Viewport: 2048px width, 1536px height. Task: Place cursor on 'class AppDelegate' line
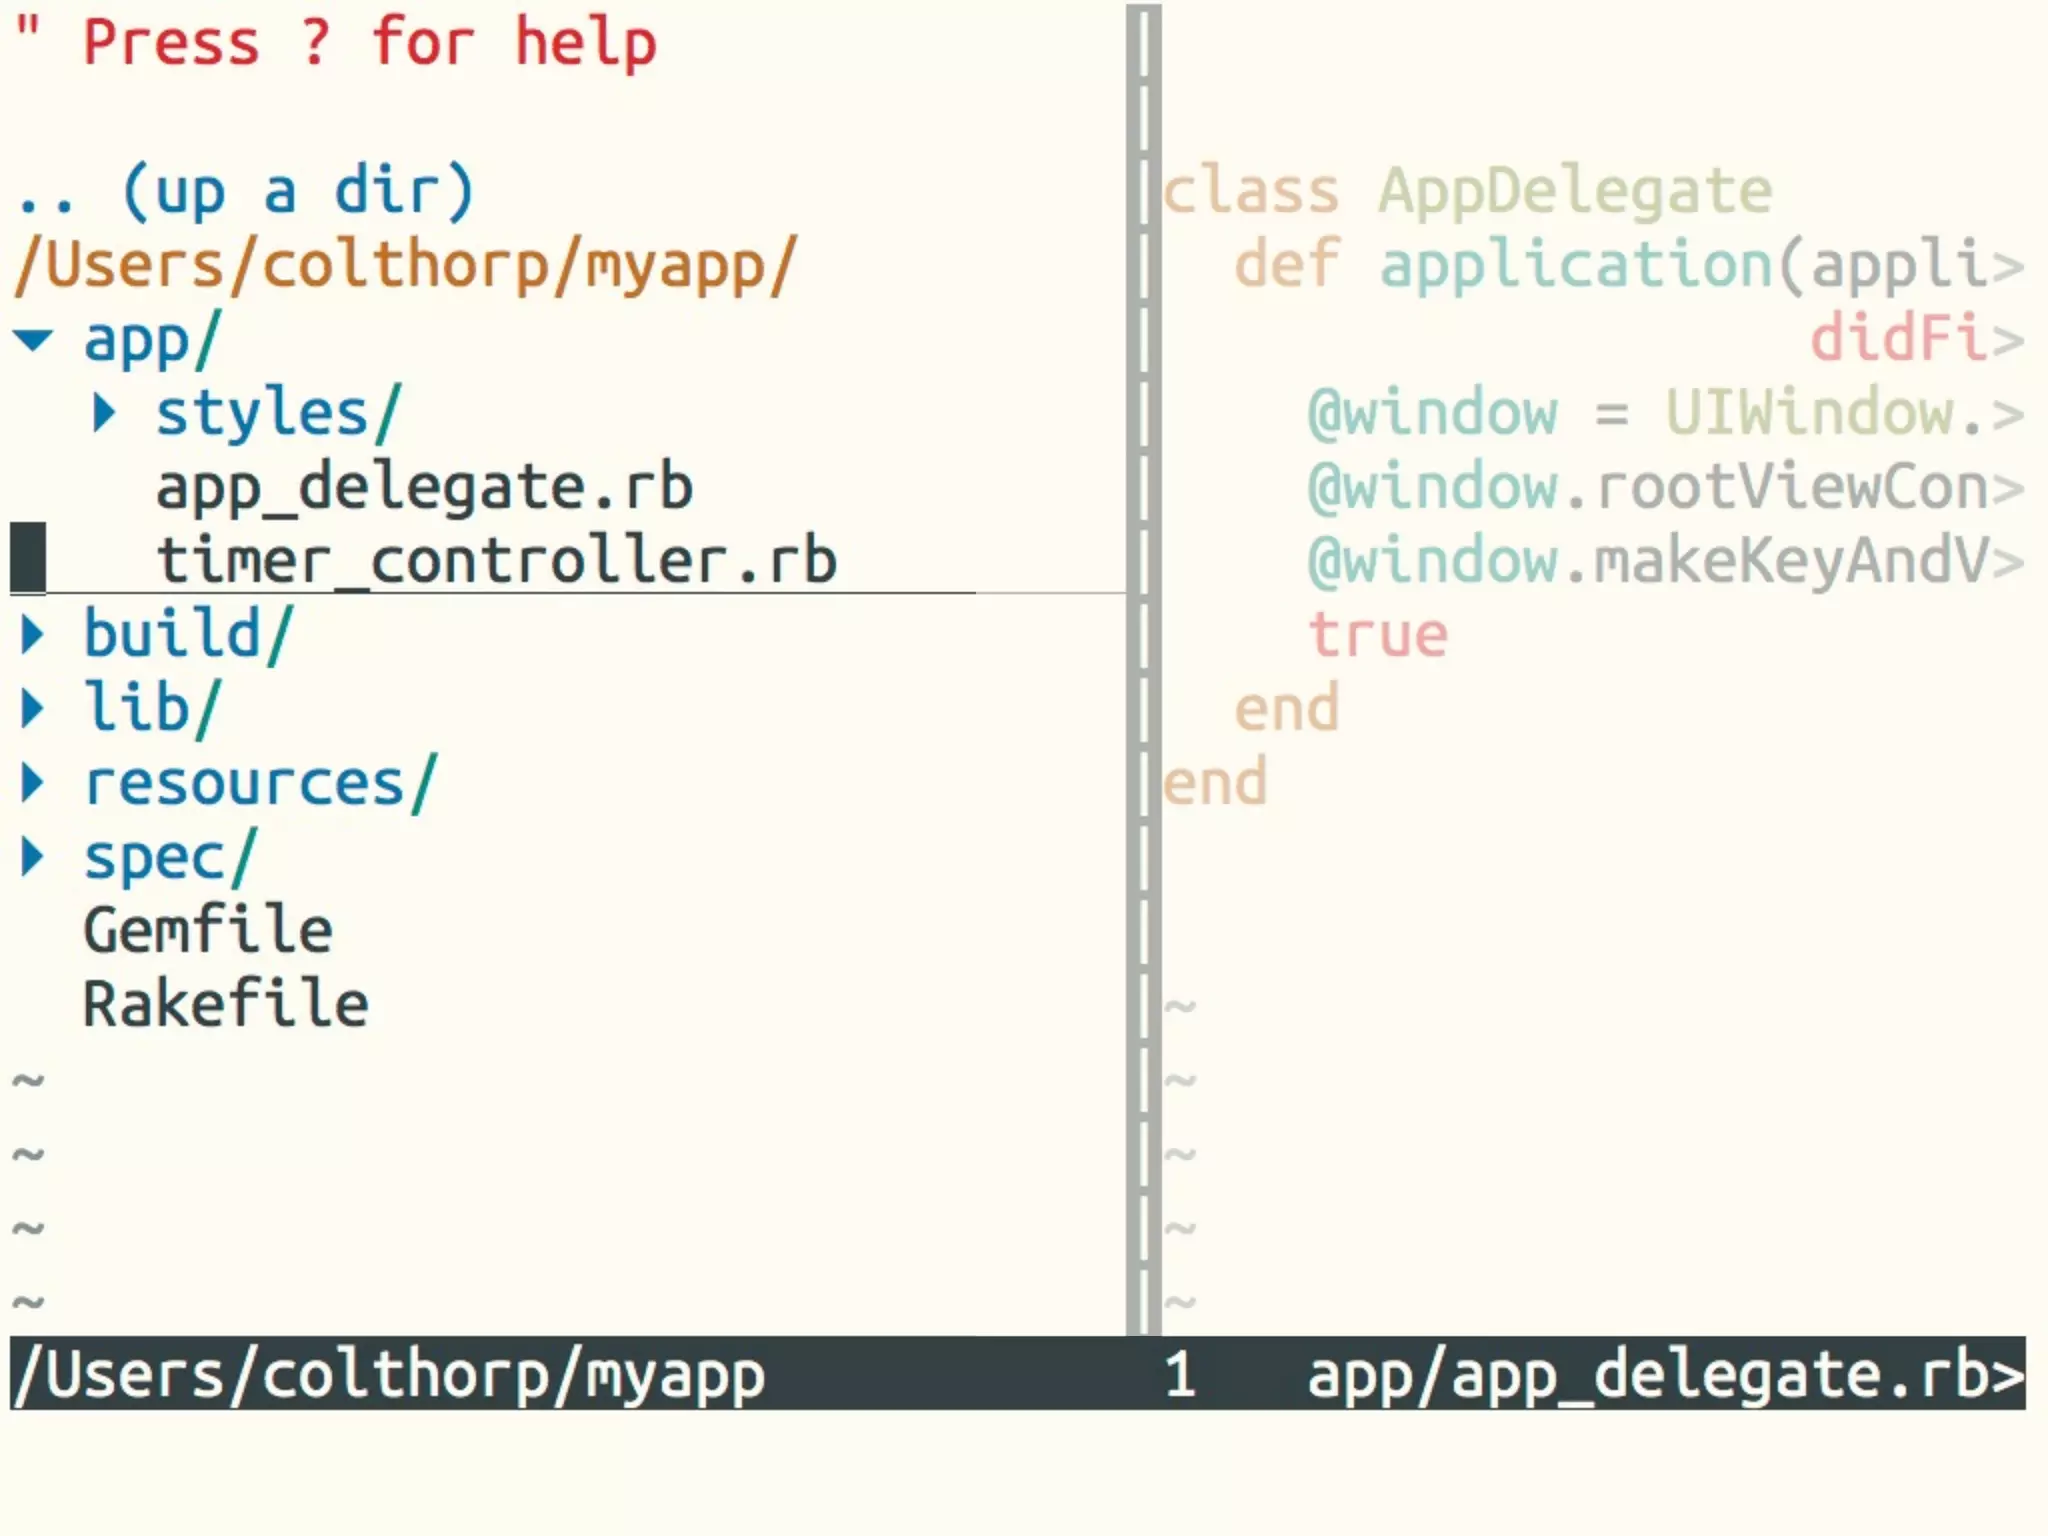(x=1466, y=191)
